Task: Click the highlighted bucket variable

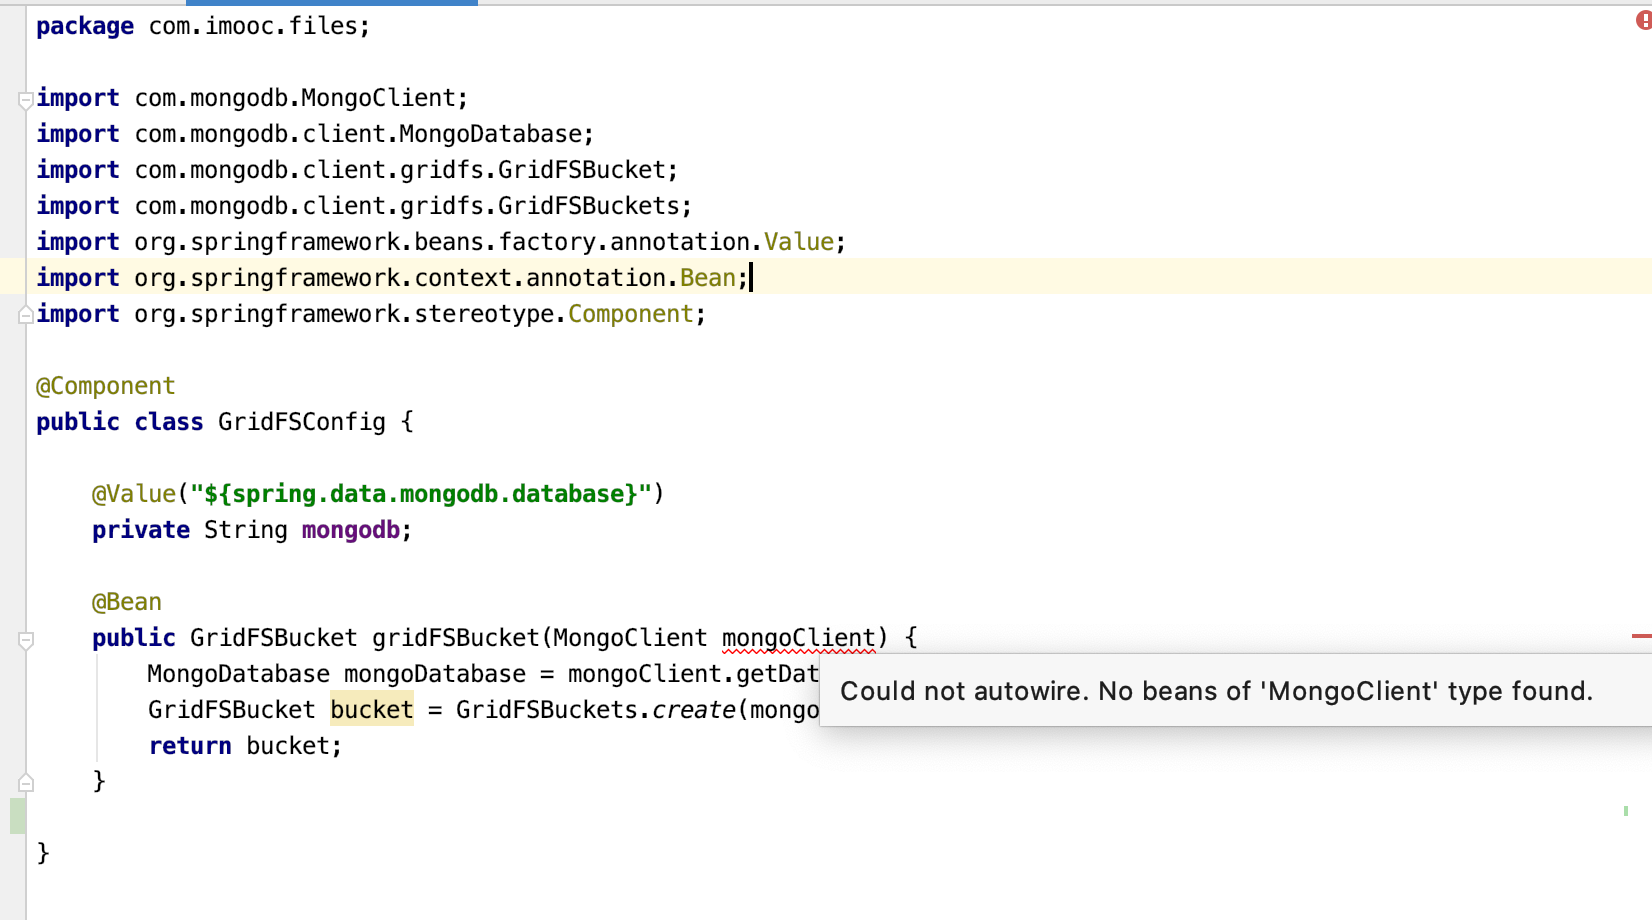Action: click(372, 710)
